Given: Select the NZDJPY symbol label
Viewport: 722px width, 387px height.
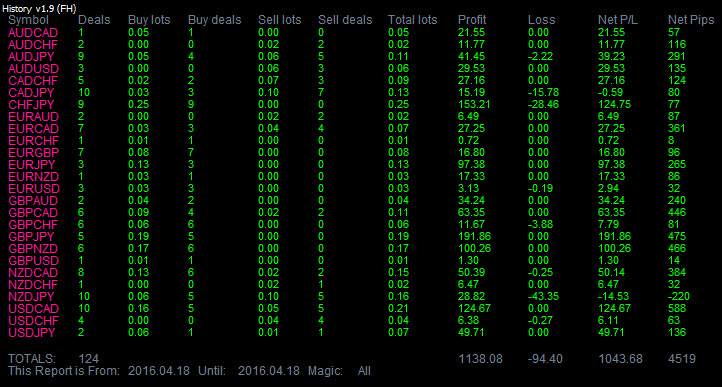Looking at the screenshot, I should click(x=31, y=296).
